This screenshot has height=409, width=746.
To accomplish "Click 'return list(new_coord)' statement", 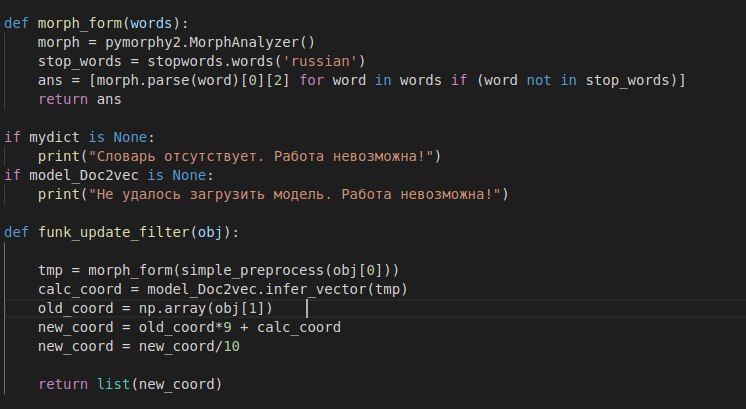I will pyautogui.click(x=130, y=385).
